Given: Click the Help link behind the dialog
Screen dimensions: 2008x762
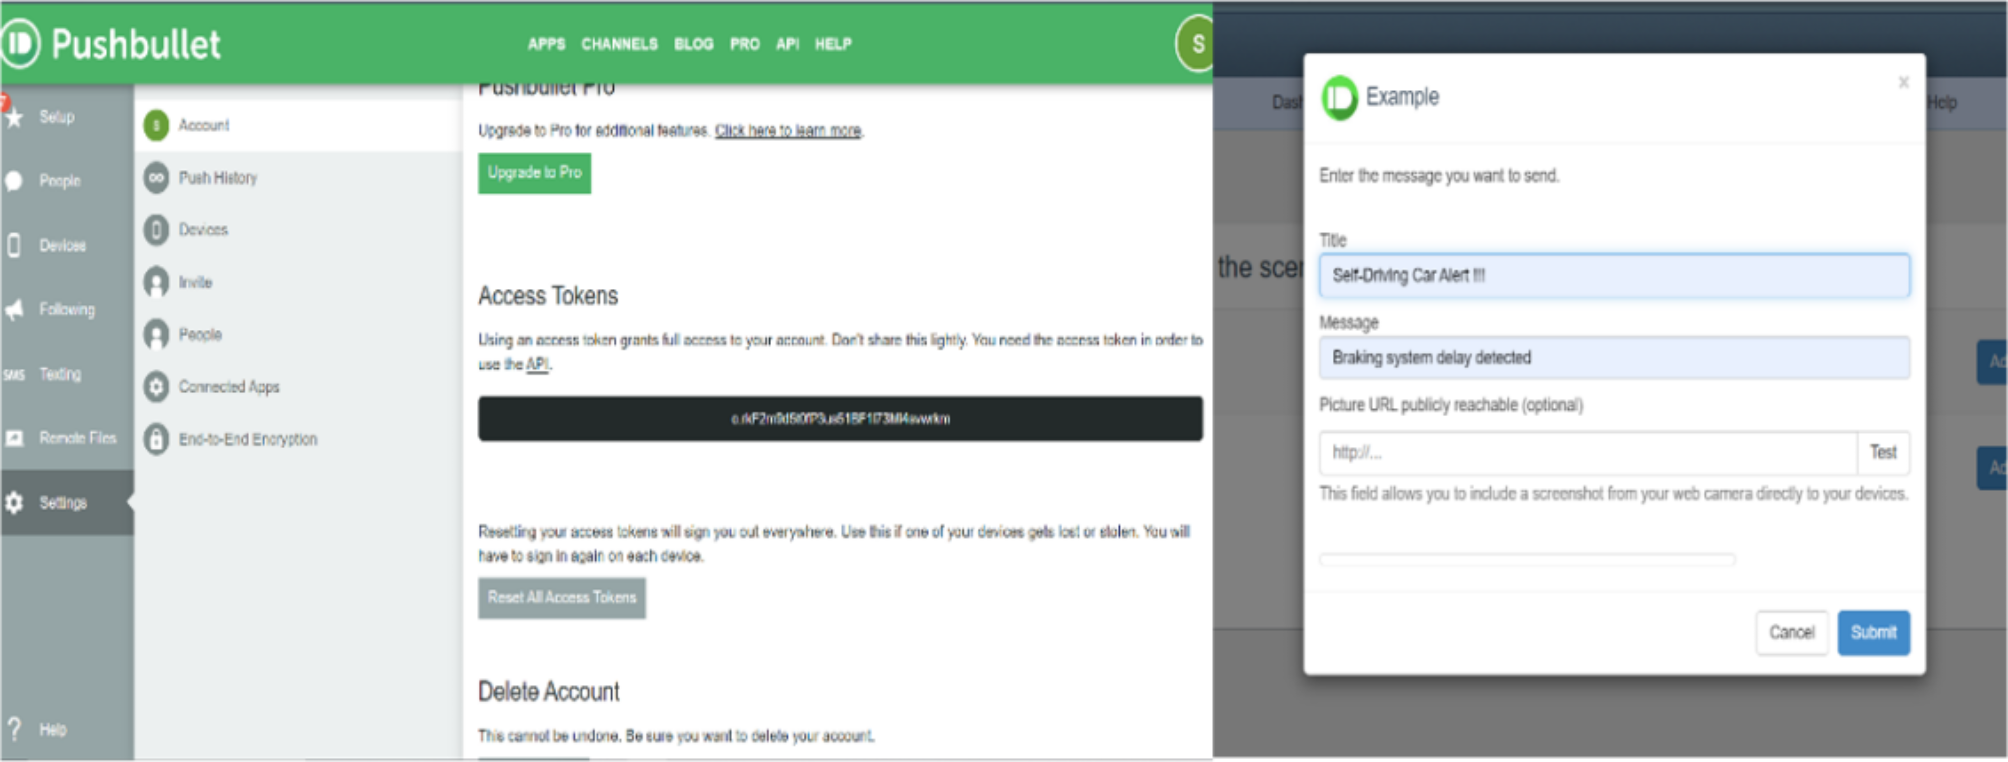Looking at the screenshot, I should tap(1943, 103).
